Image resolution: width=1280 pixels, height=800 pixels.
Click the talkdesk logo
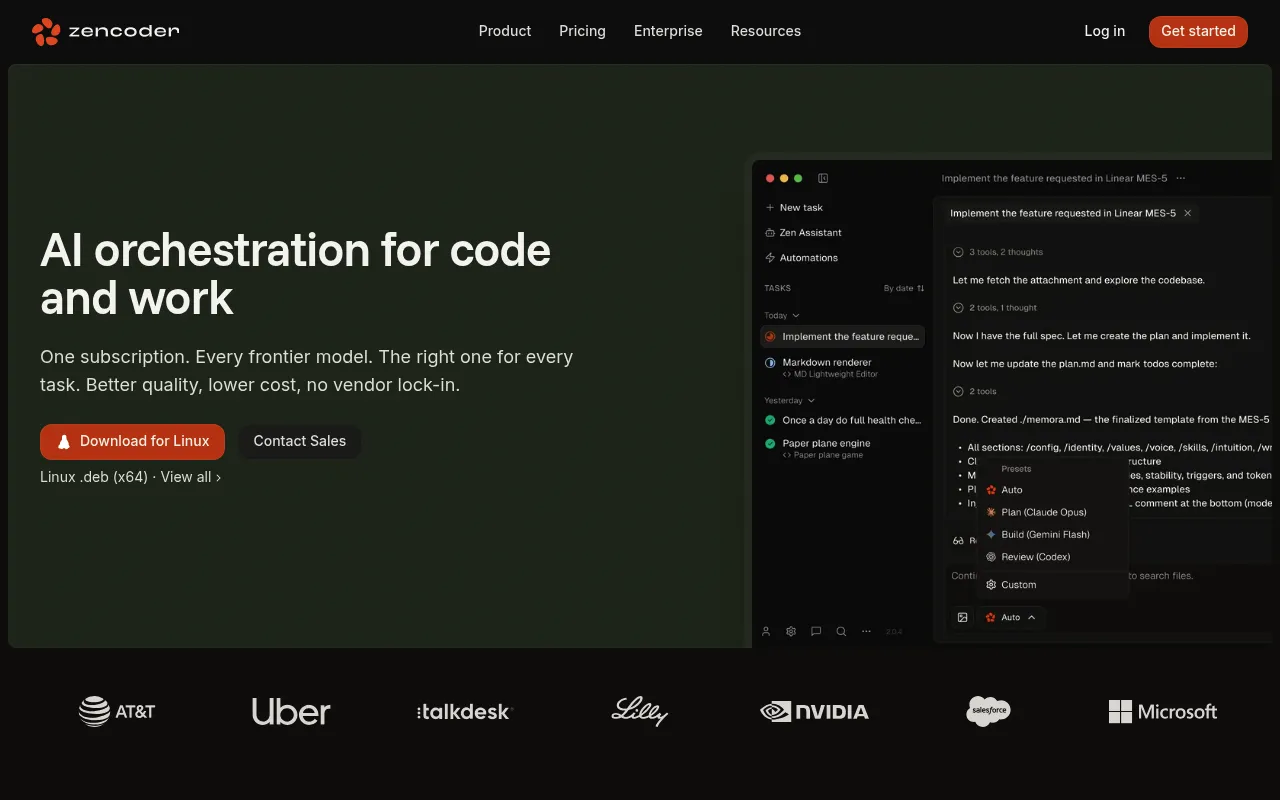(x=464, y=711)
